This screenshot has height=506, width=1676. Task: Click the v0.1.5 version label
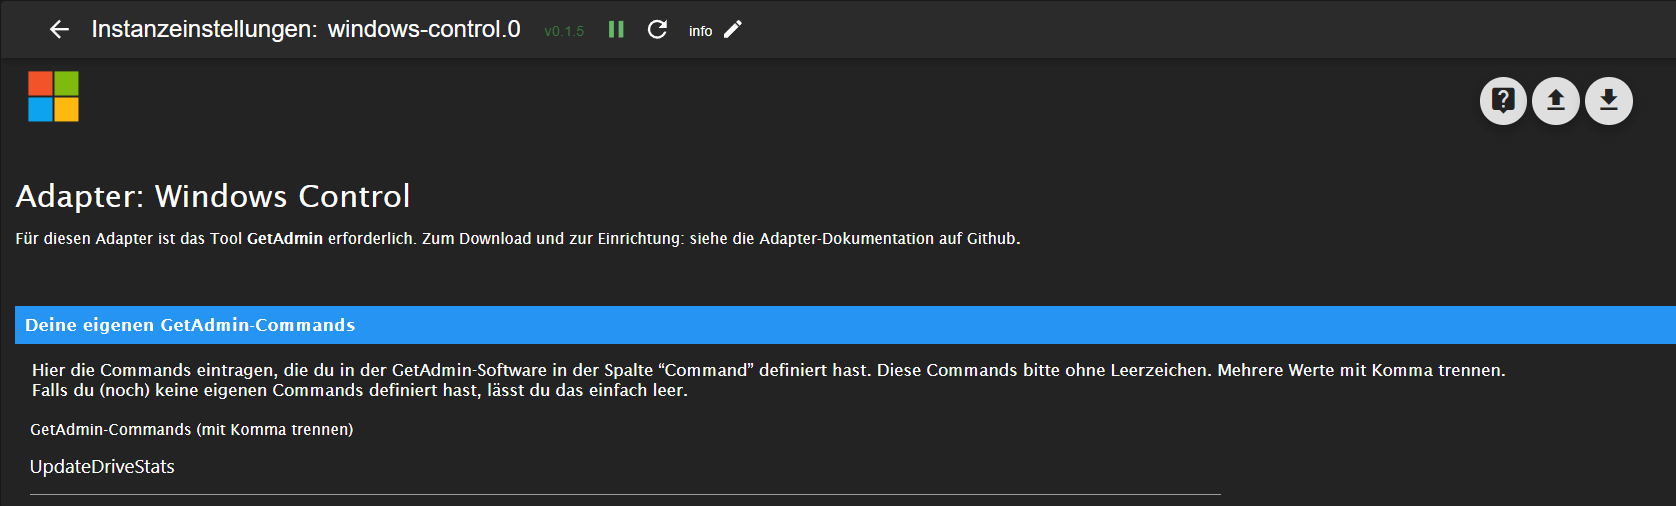click(x=564, y=31)
